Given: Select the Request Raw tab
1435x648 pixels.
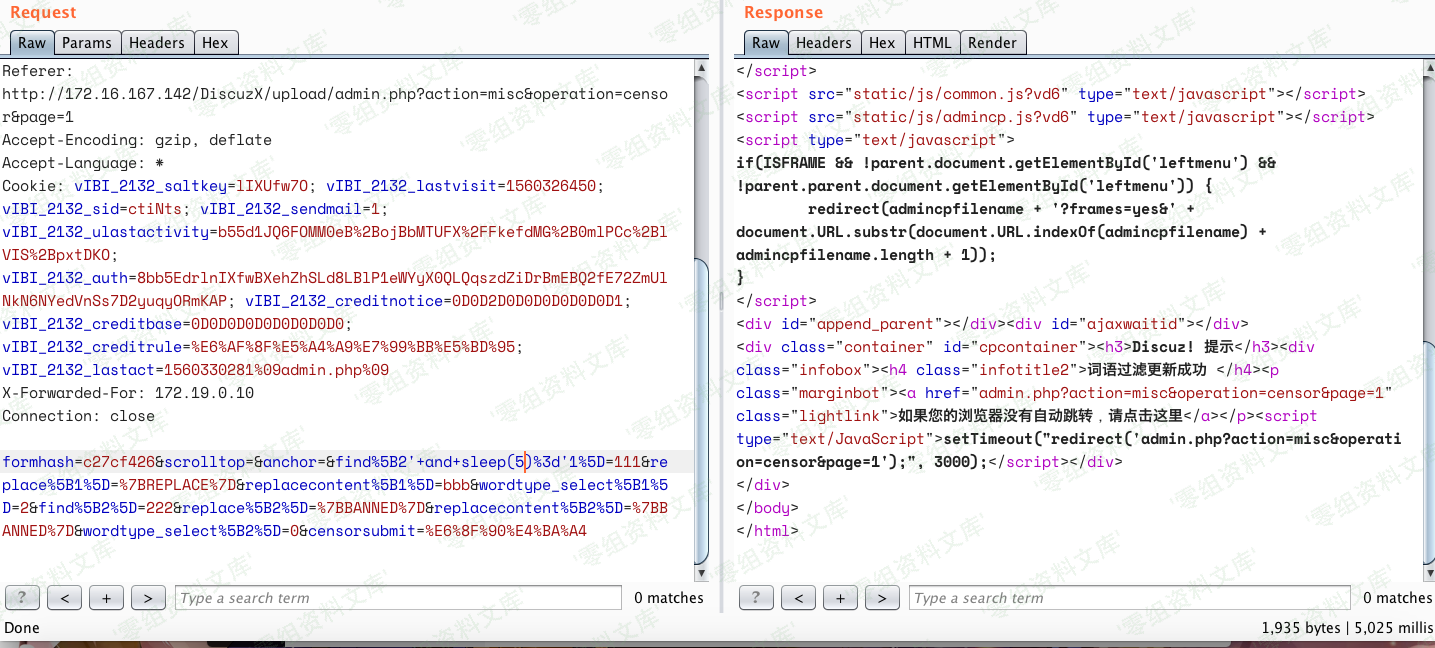Looking at the screenshot, I should tap(32, 43).
